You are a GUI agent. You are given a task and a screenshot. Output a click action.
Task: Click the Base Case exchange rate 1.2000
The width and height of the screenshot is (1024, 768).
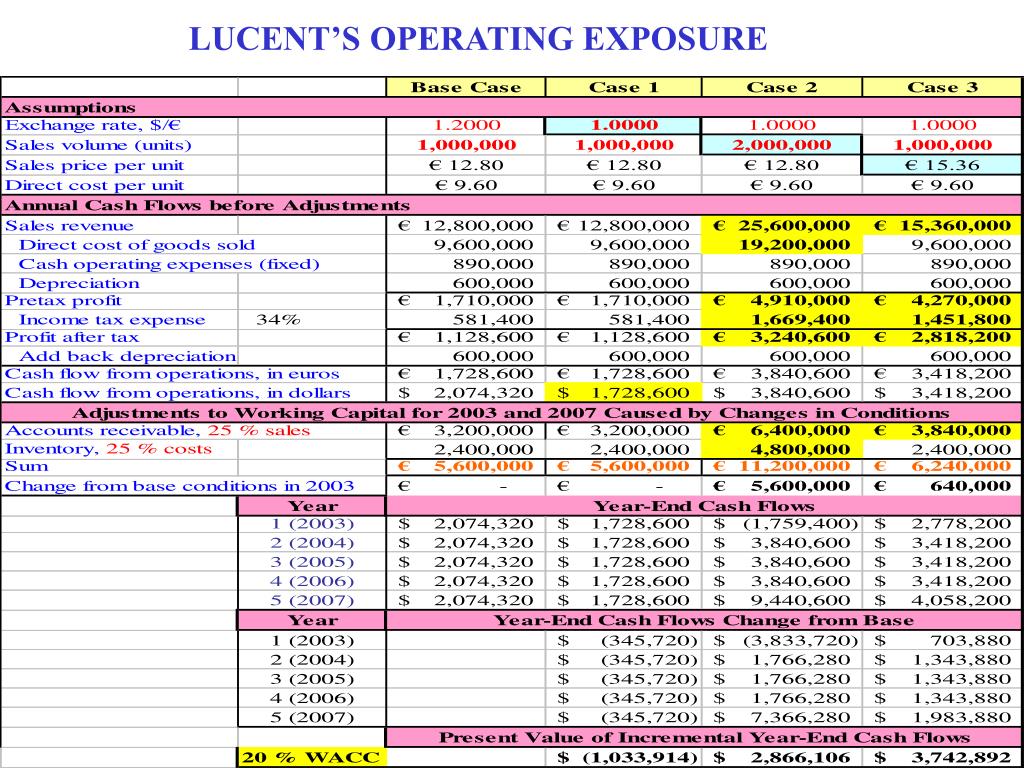[466, 125]
